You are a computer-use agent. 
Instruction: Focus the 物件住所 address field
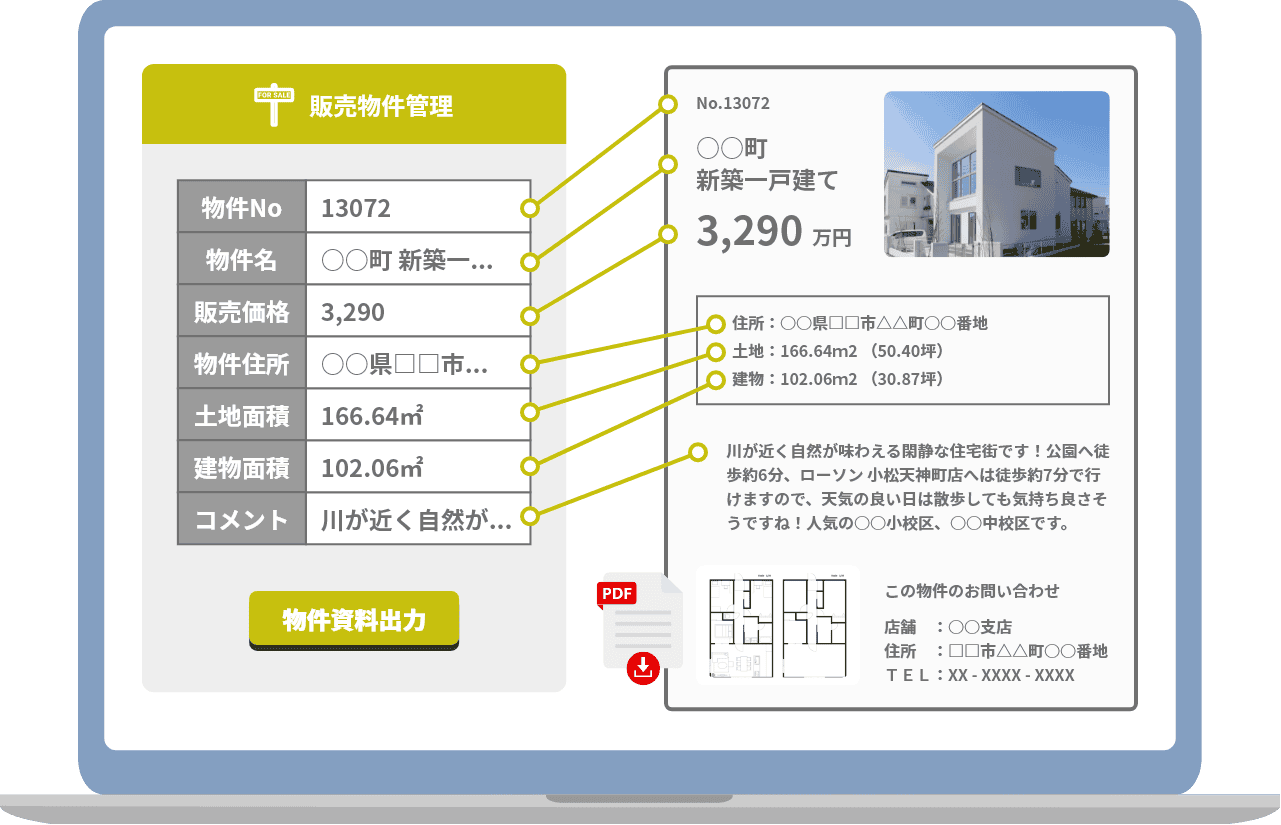[415, 364]
